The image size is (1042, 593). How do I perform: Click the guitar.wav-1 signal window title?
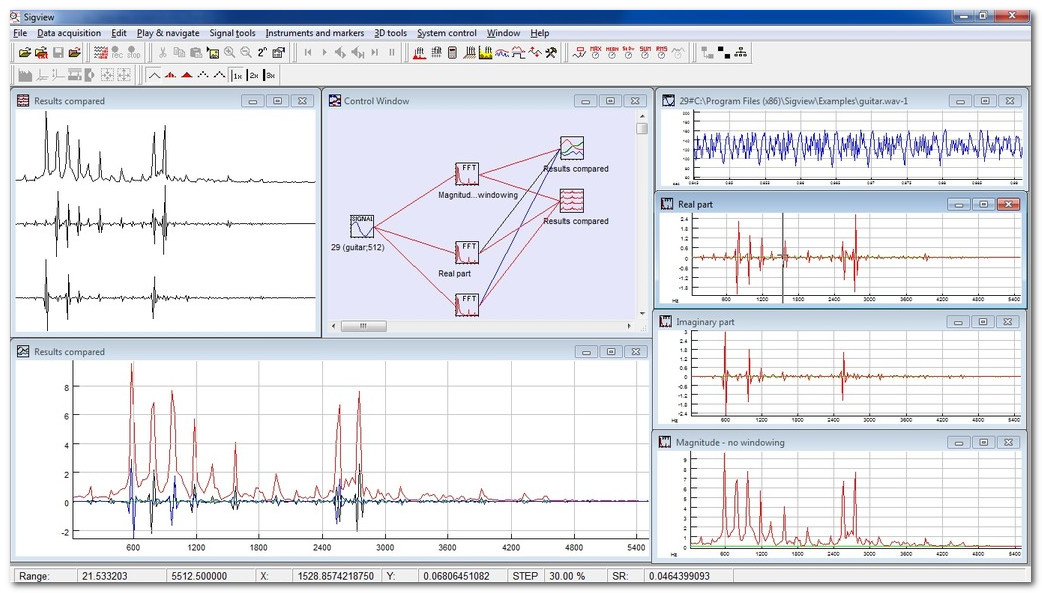point(793,101)
